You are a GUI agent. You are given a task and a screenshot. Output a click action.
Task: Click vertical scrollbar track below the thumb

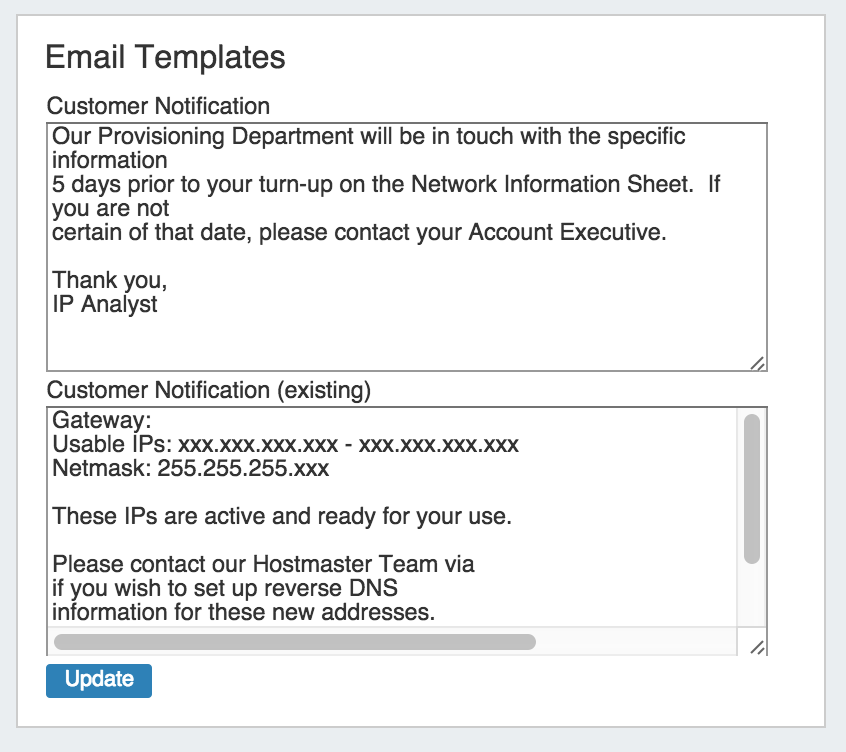(752, 595)
